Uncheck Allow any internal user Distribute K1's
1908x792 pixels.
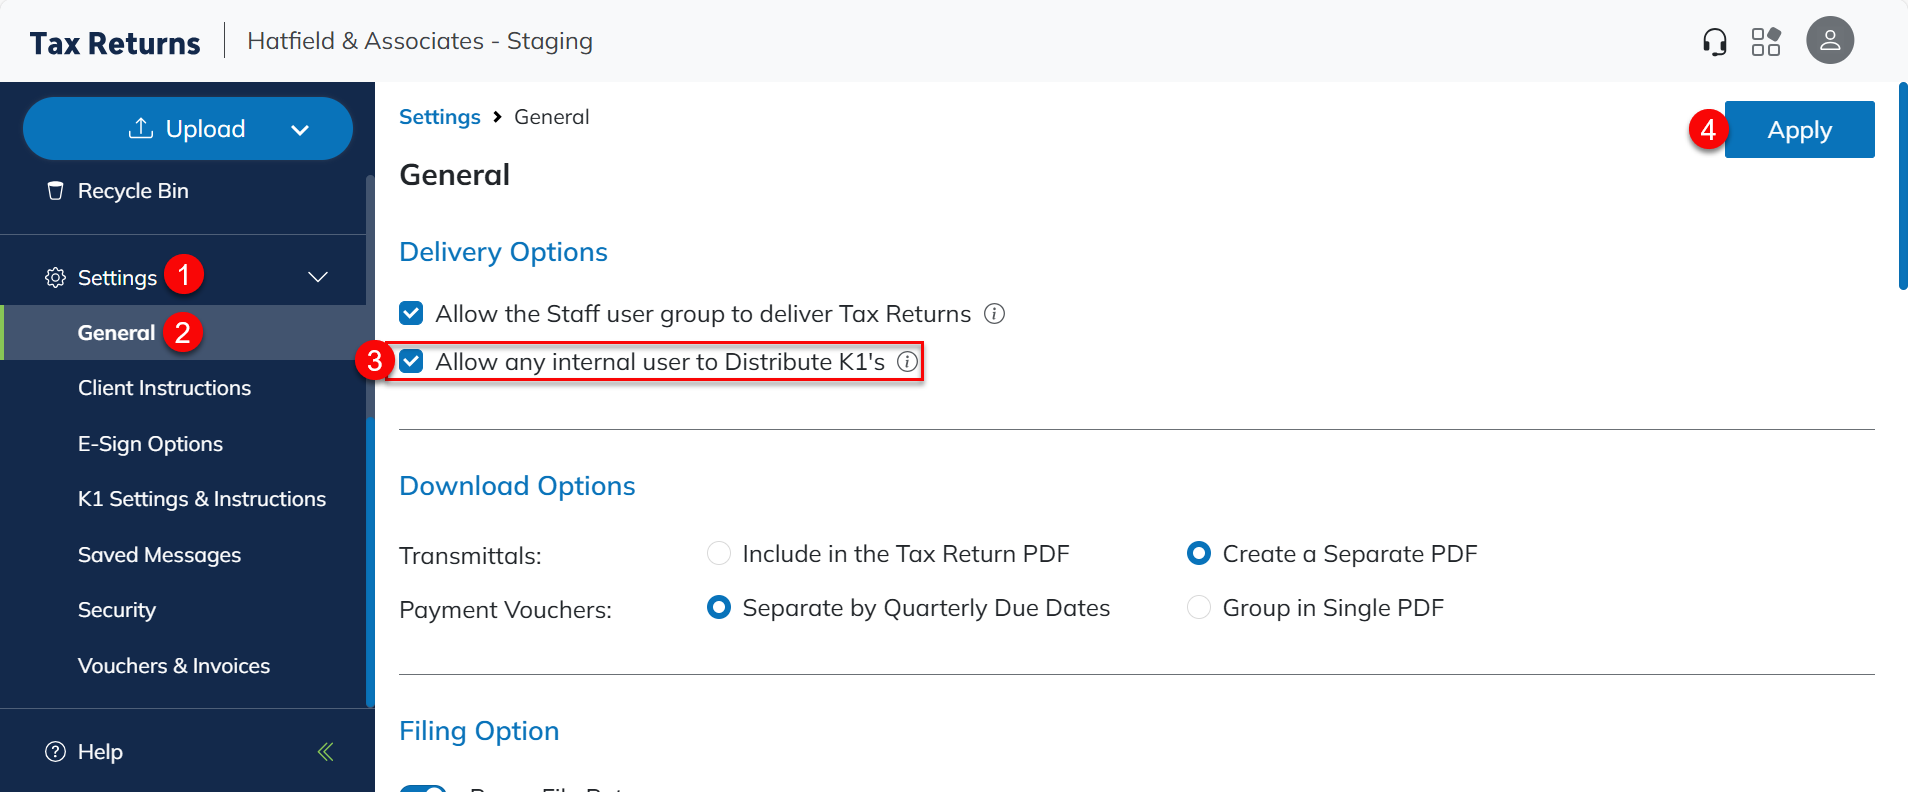point(411,362)
